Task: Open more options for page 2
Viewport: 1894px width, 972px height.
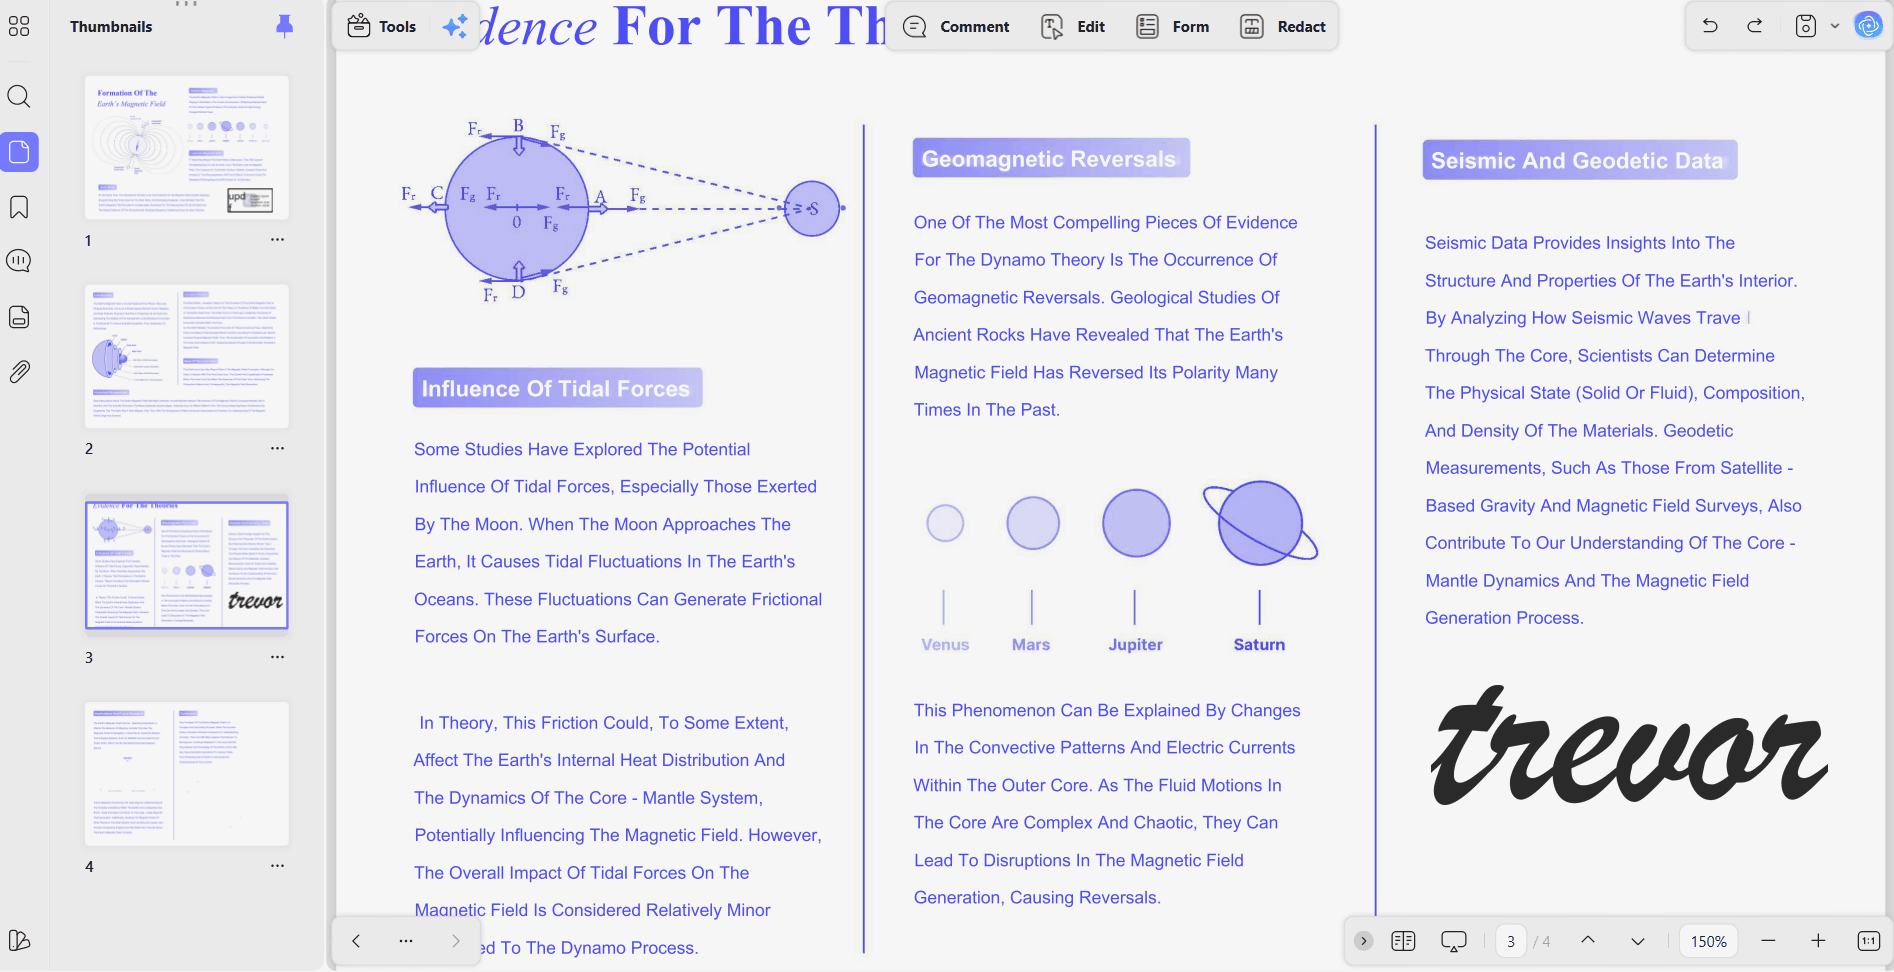Action: (x=277, y=448)
